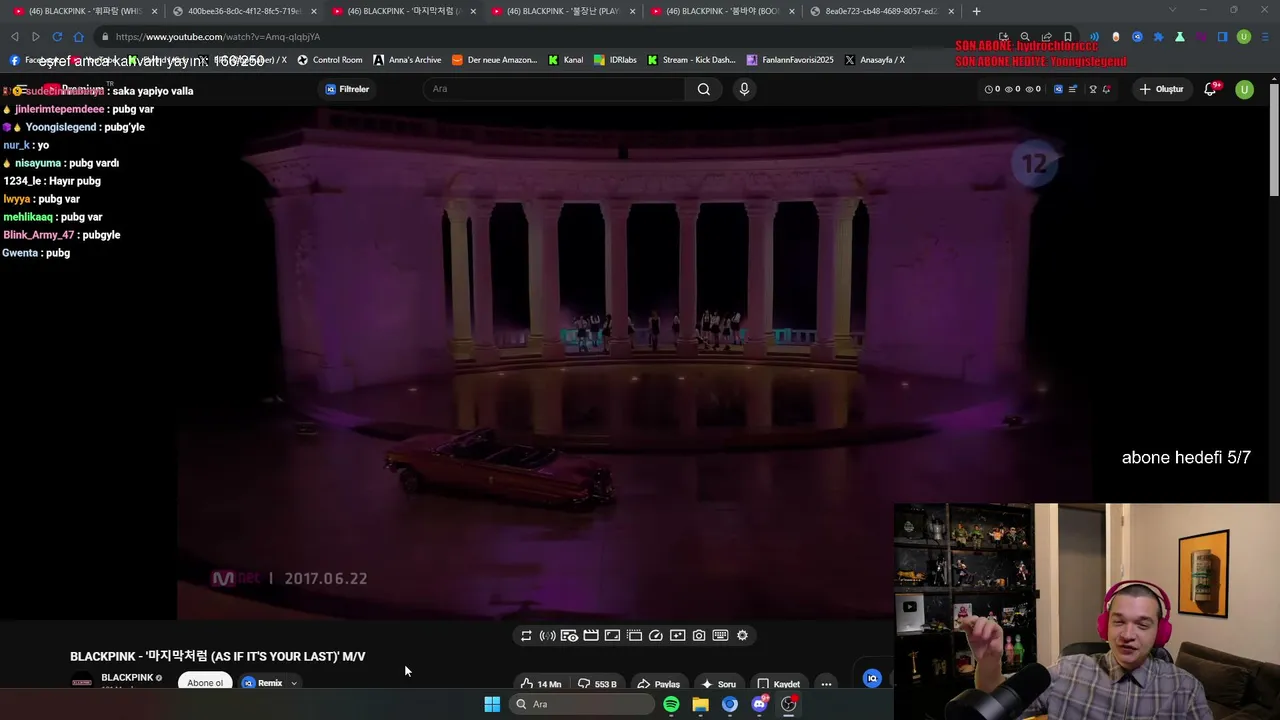Open the YouTube account avatar menu
1280x720 pixels.
[1244, 89]
